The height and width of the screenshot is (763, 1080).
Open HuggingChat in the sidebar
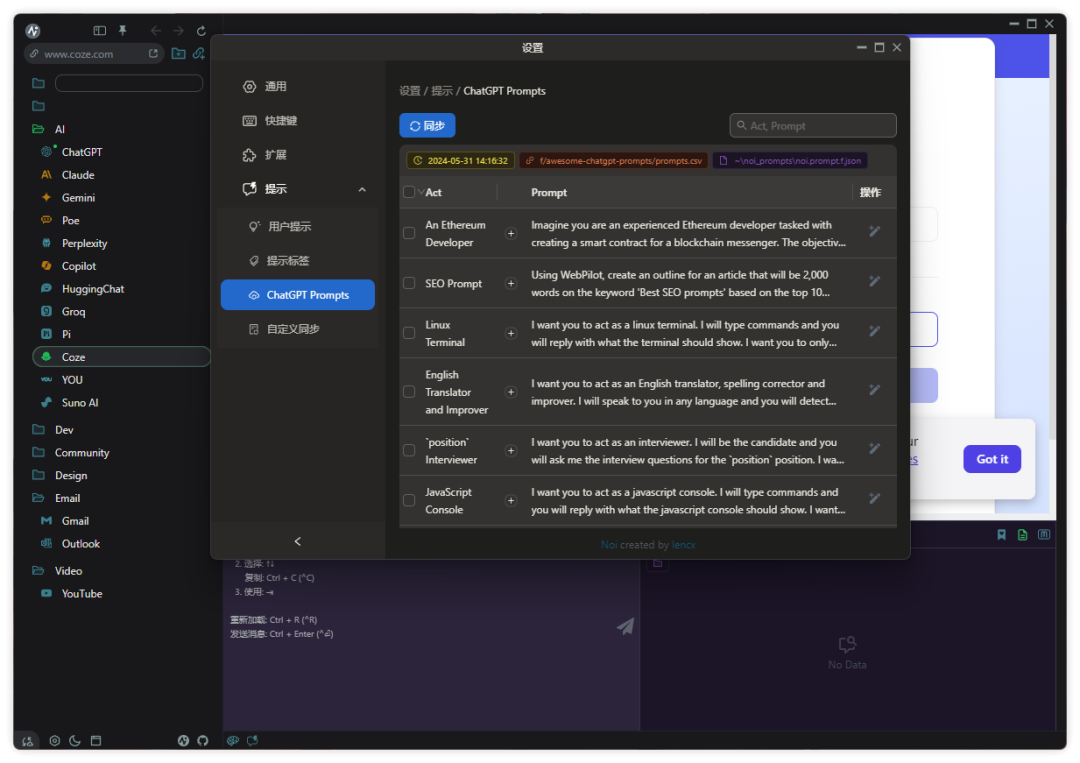(x=92, y=289)
